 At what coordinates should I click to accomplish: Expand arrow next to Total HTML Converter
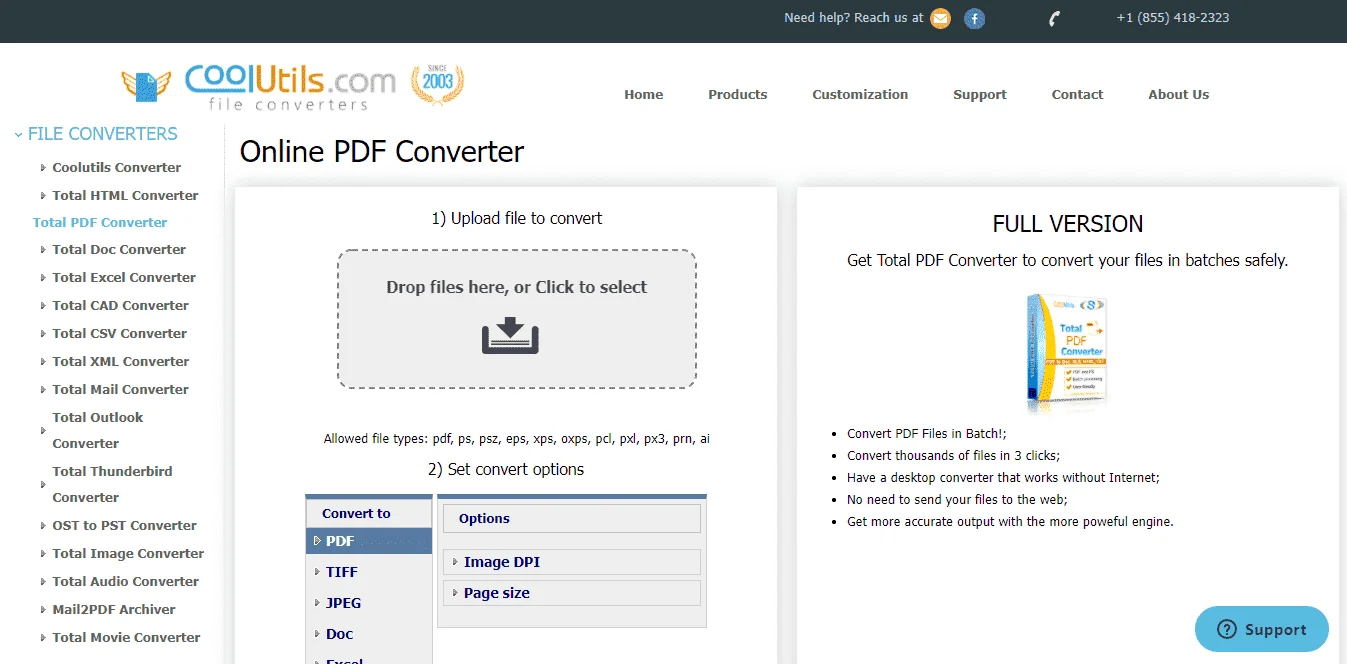click(43, 196)
